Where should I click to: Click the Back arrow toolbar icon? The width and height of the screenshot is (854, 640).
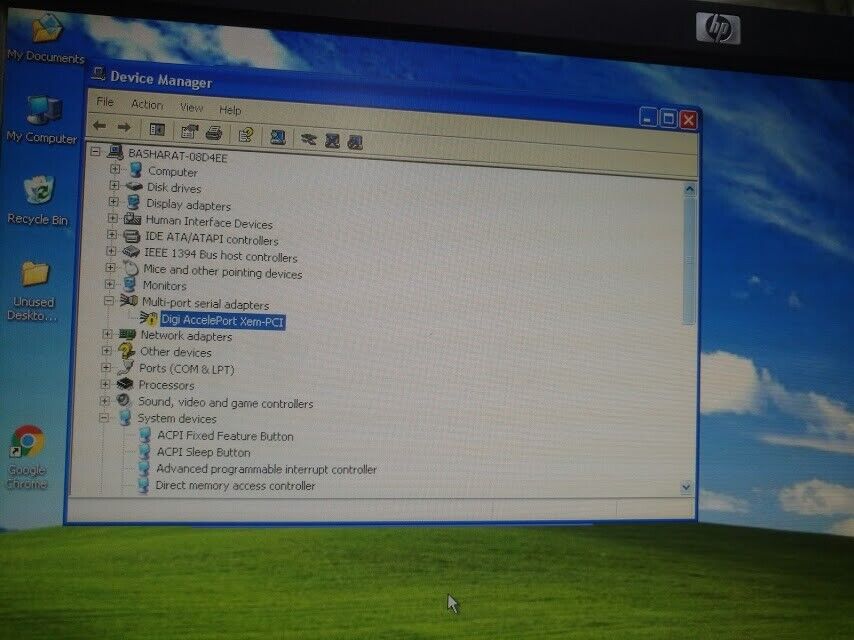pos(100,126)
